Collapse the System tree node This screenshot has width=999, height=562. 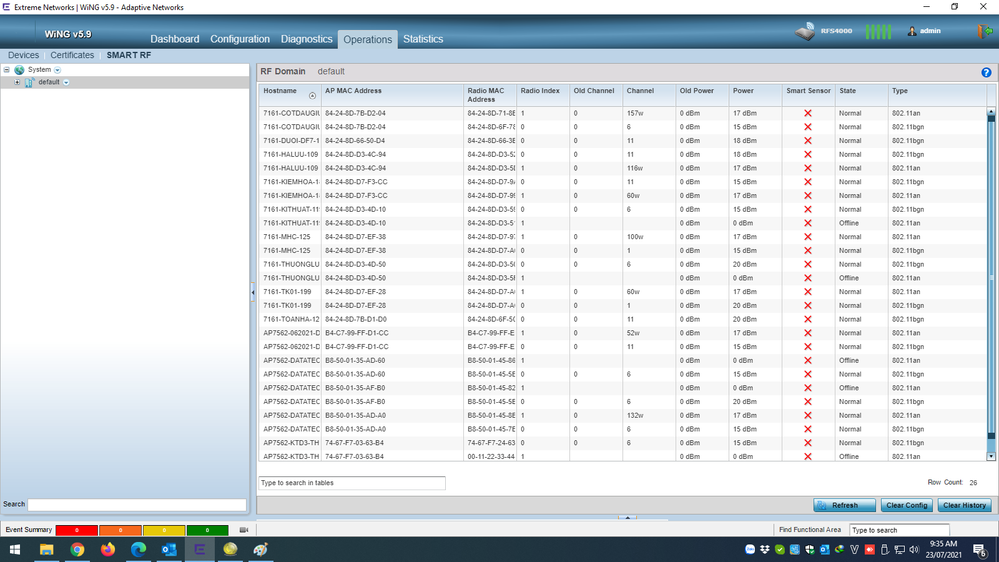(7, 70)
